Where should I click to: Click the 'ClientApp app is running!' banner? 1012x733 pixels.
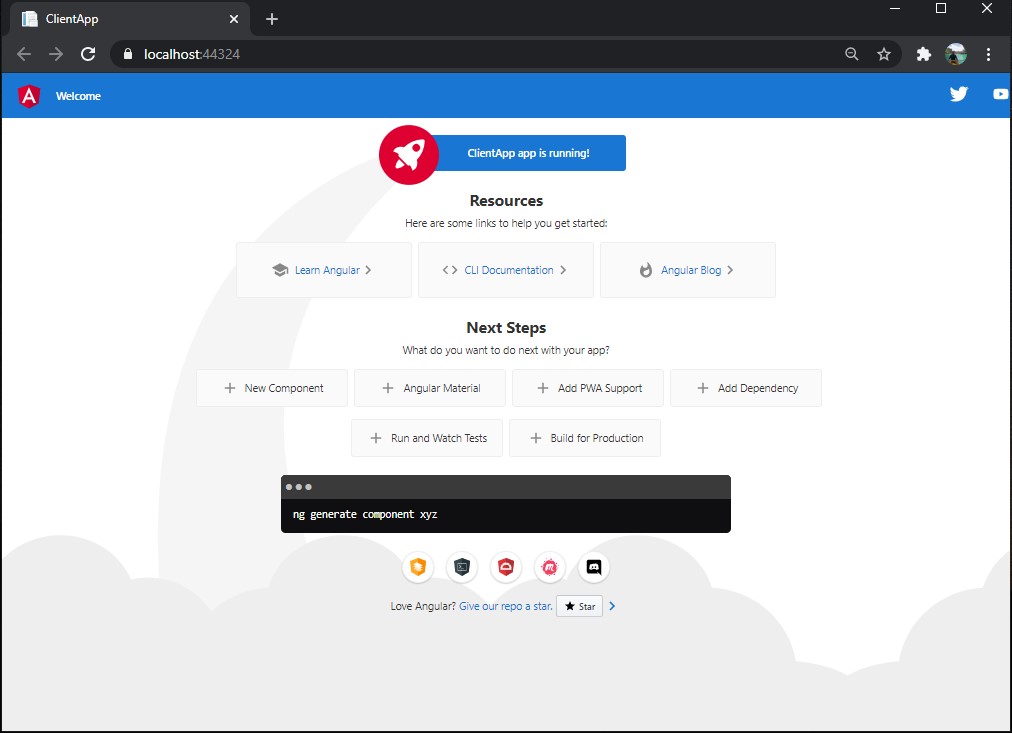(x=528, y=153)
